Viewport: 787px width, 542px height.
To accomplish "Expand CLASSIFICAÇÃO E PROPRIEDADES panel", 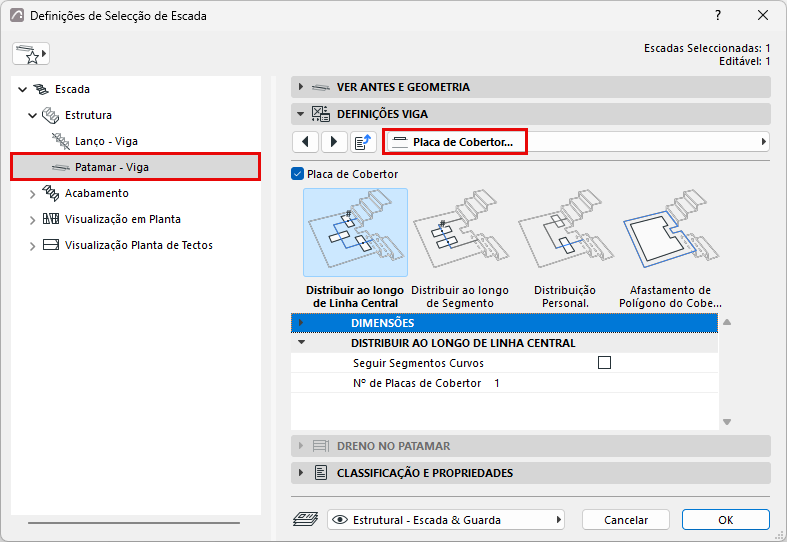I will tap(301, 473).
